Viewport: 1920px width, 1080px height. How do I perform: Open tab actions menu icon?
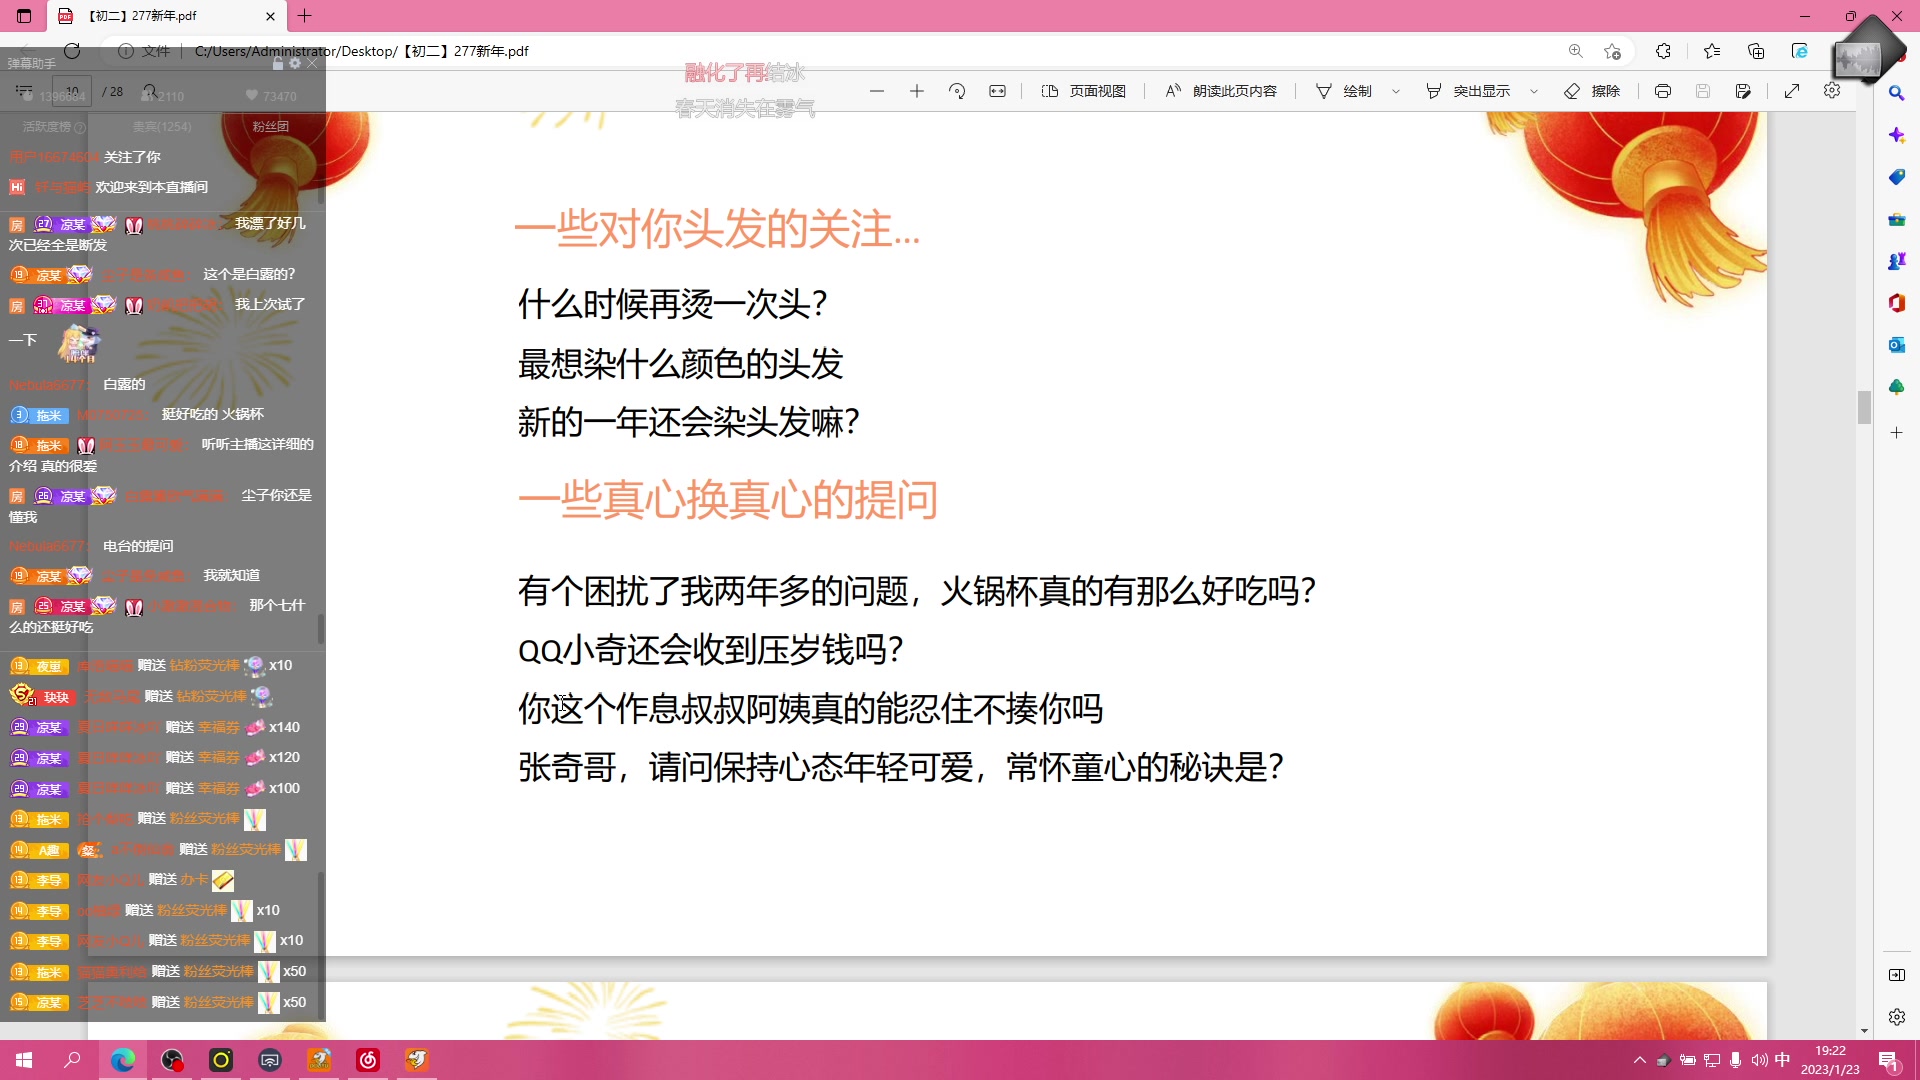point(24,16)
